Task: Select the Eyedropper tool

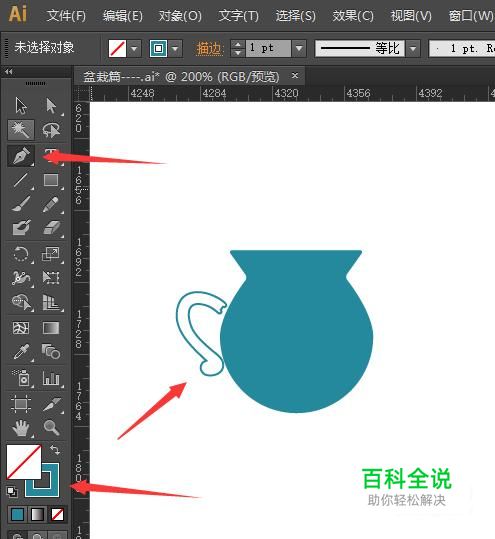Action: 21,352
